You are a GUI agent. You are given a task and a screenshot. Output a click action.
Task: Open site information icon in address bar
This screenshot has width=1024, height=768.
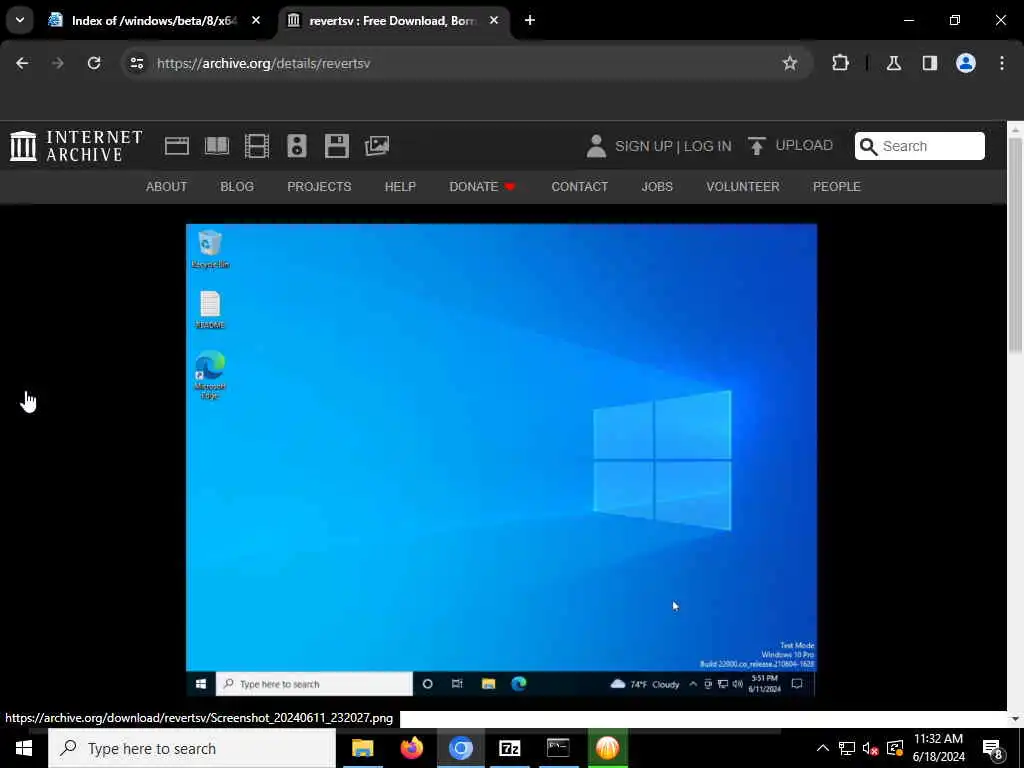point(136,63)
